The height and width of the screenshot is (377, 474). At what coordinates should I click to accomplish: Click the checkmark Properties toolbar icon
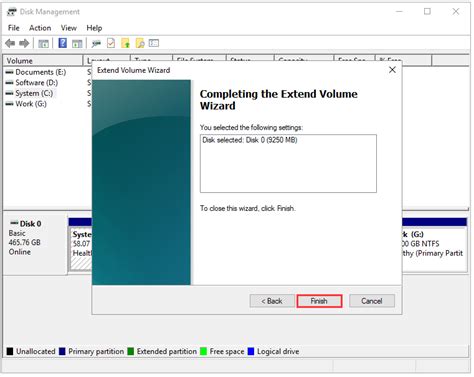111,43
